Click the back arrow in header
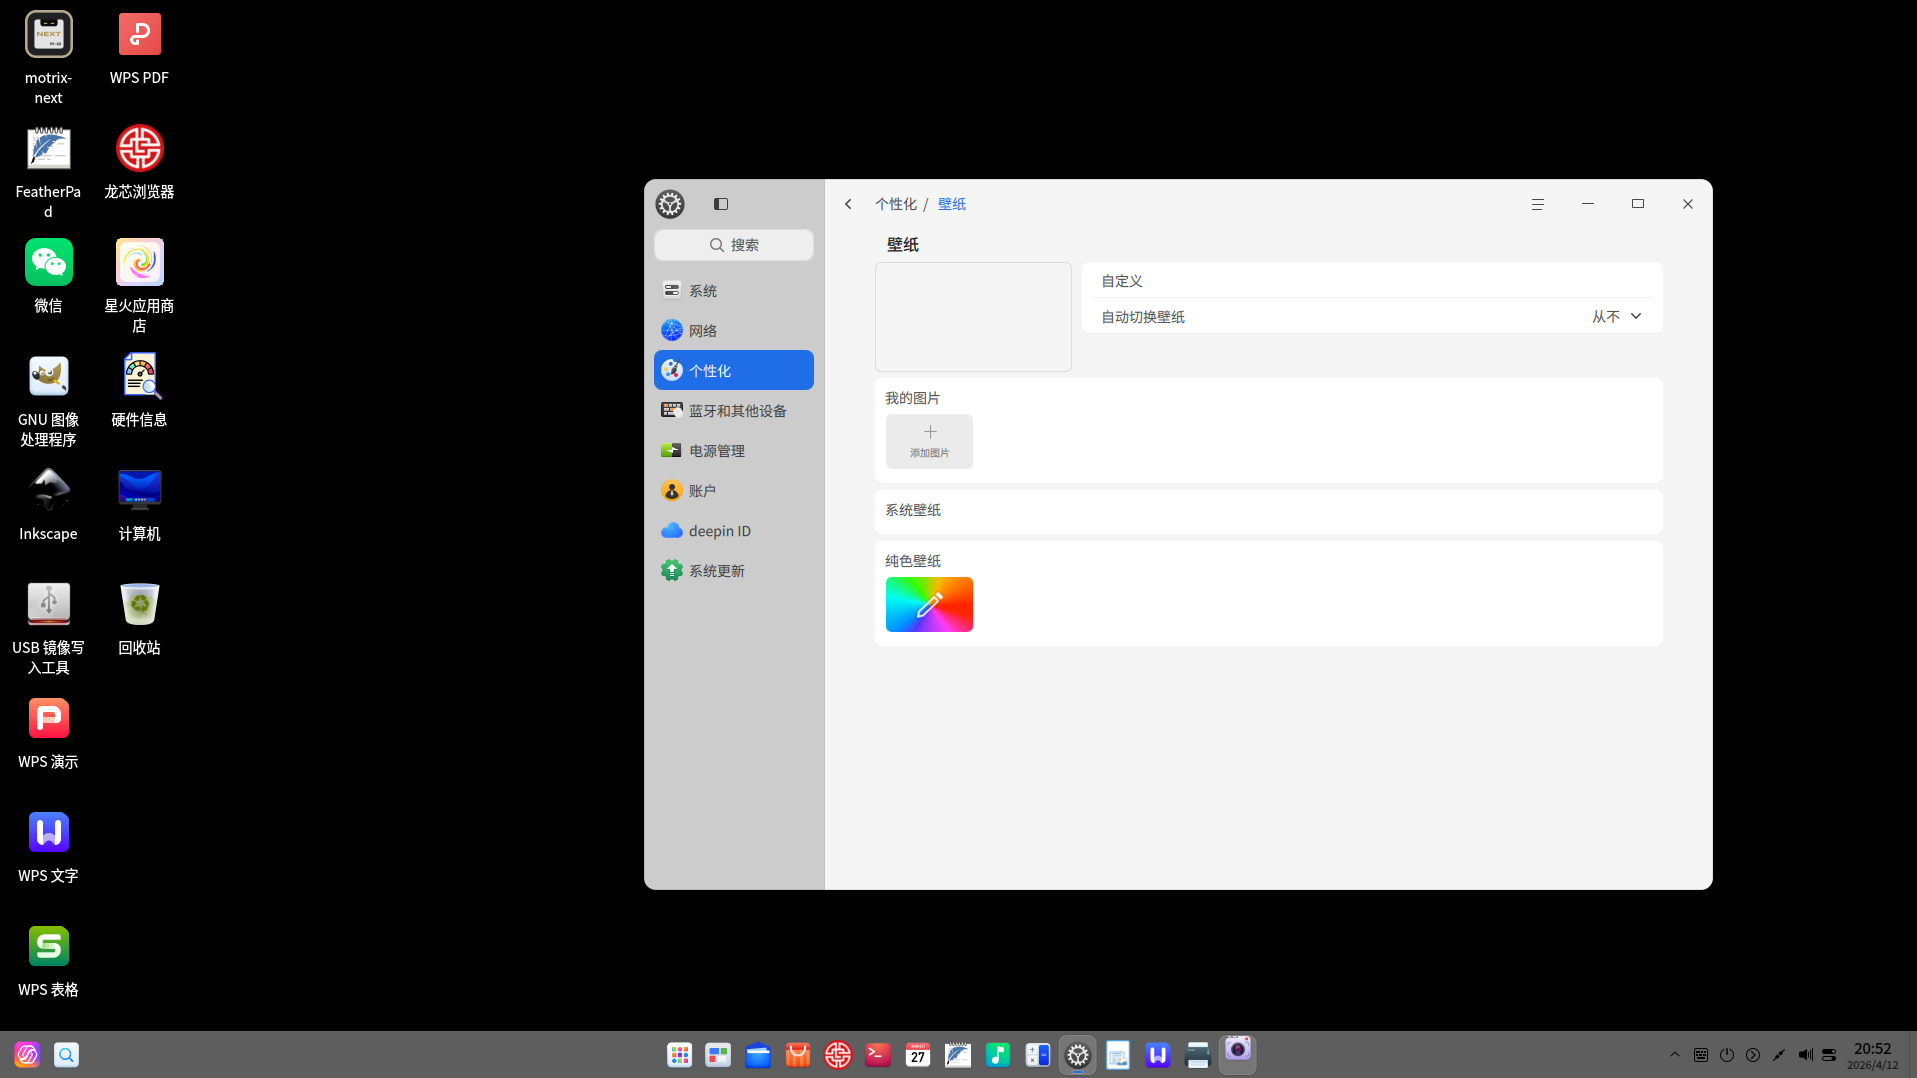This screenshot has height=1078, width=1917. [x=848, y=204]
